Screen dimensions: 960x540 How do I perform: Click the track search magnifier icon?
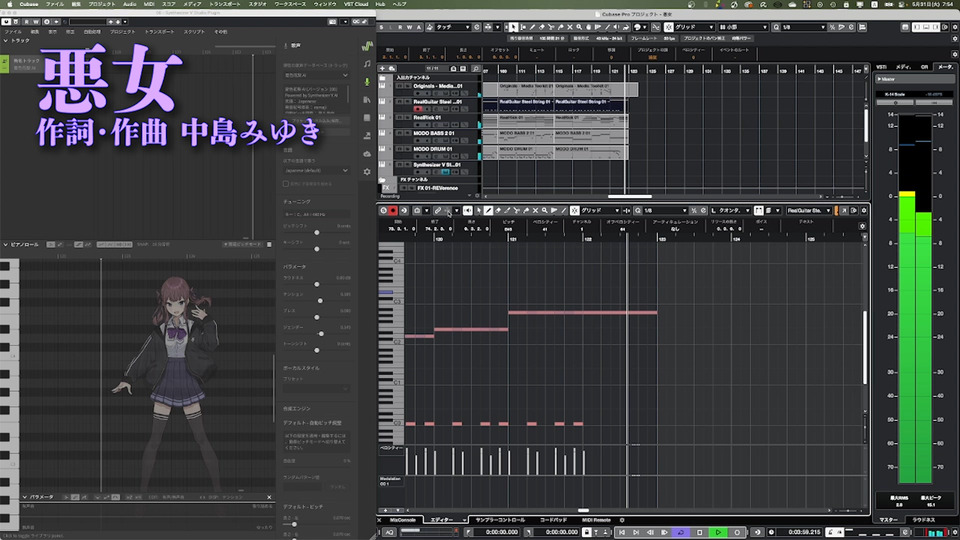(476, 69)
